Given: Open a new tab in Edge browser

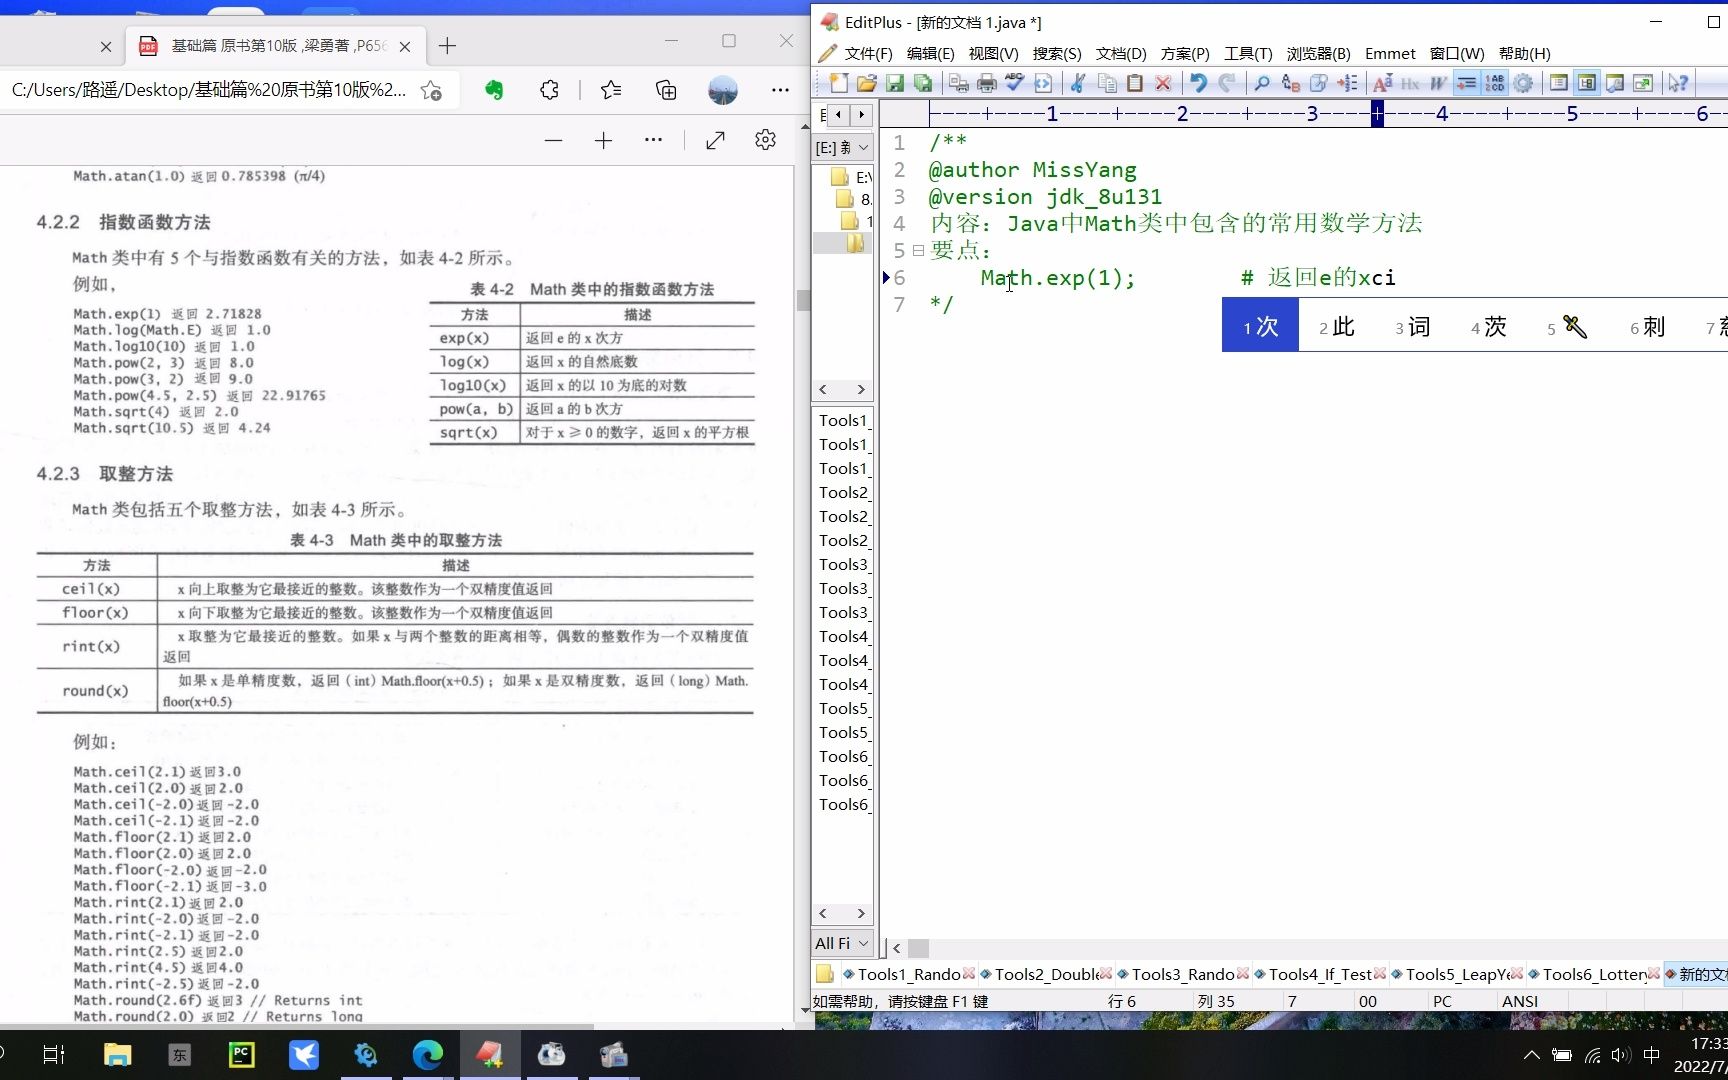Looking at the screenshot, I should 447,46.
